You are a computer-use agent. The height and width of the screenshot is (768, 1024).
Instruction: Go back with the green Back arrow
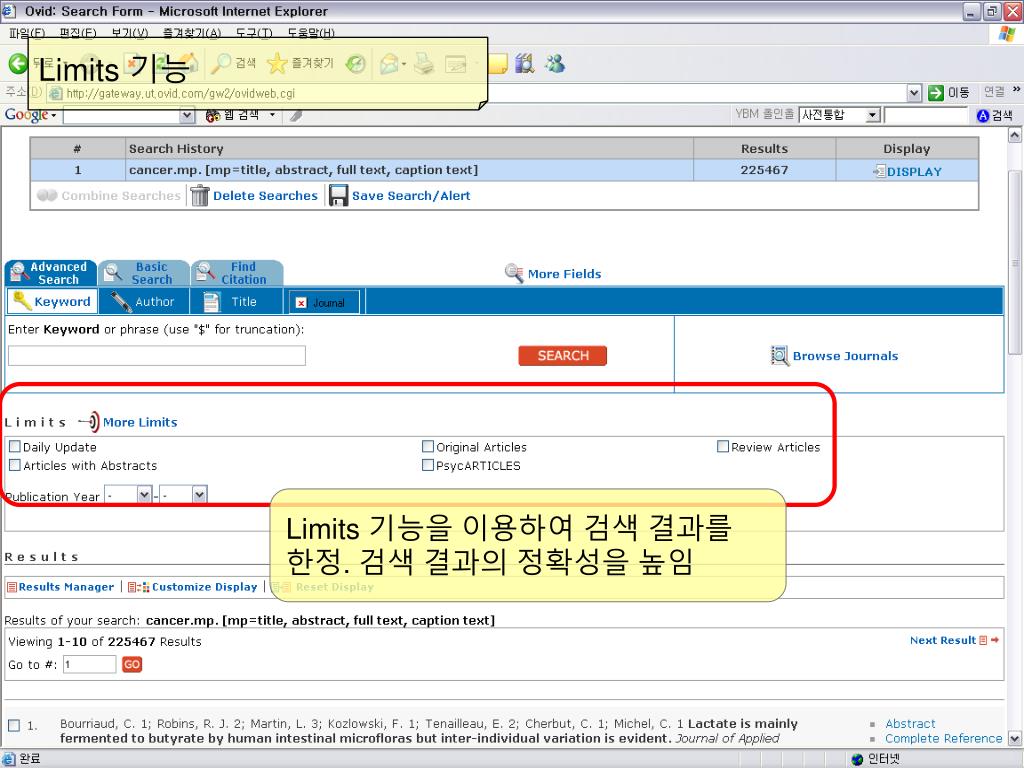pos(18,63)
